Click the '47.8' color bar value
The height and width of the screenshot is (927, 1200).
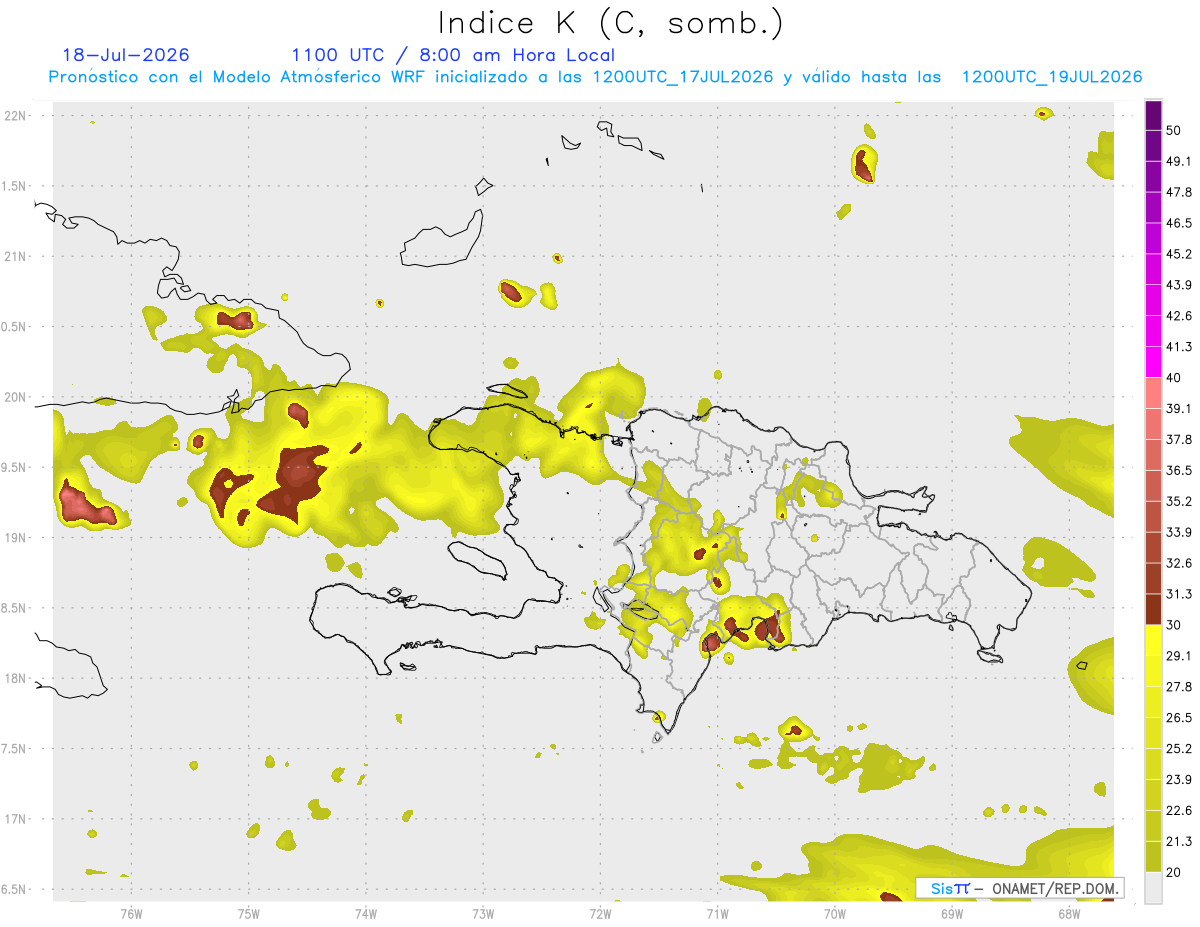pos(1180,192)
